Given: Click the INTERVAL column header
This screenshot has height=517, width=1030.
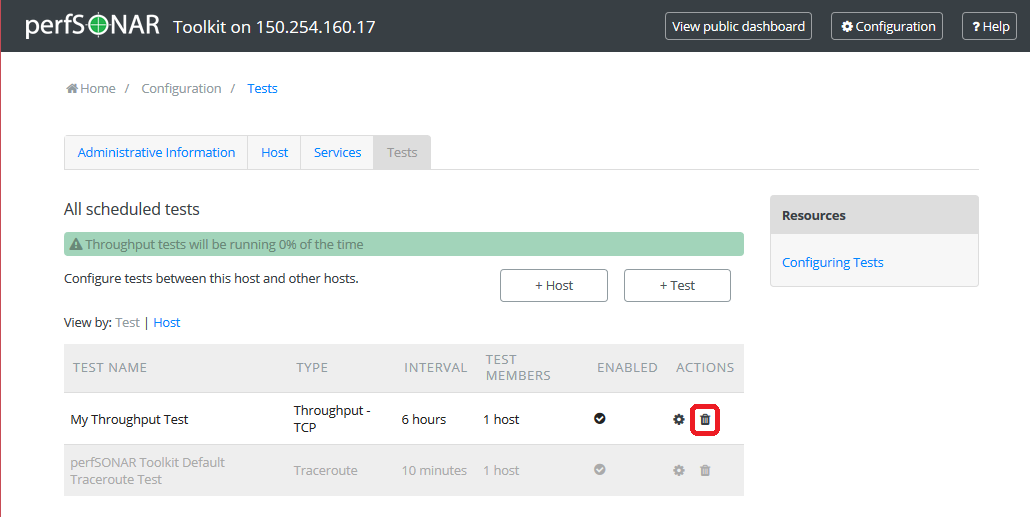Looking at the screenshot, I should tap(436, 368).
